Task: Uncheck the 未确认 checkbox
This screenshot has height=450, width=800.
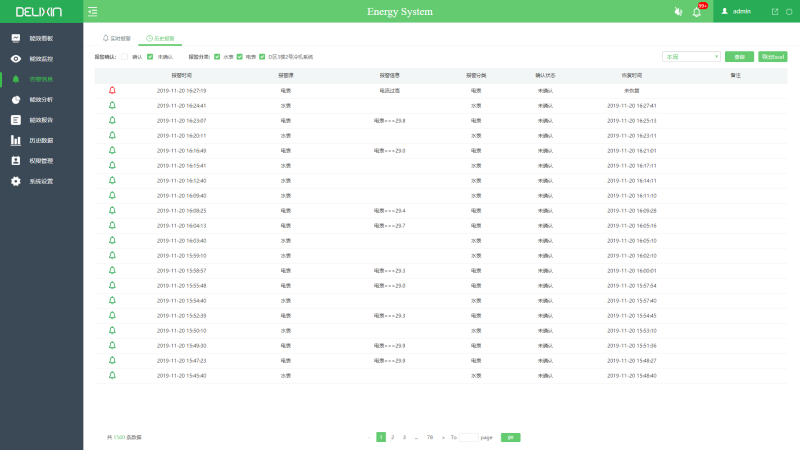Action: point(150,57)
